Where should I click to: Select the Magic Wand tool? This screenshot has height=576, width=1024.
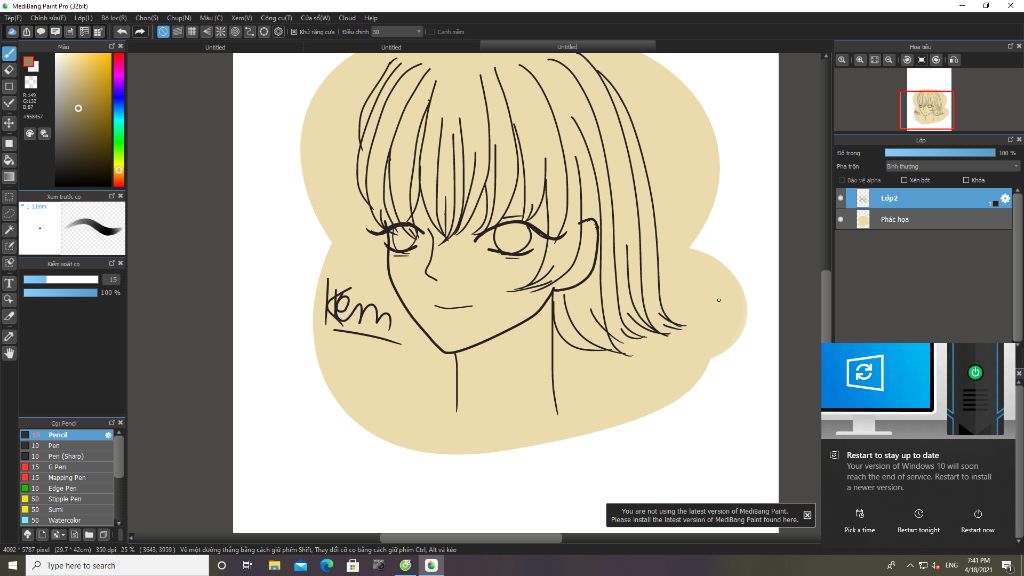(9, 230)
